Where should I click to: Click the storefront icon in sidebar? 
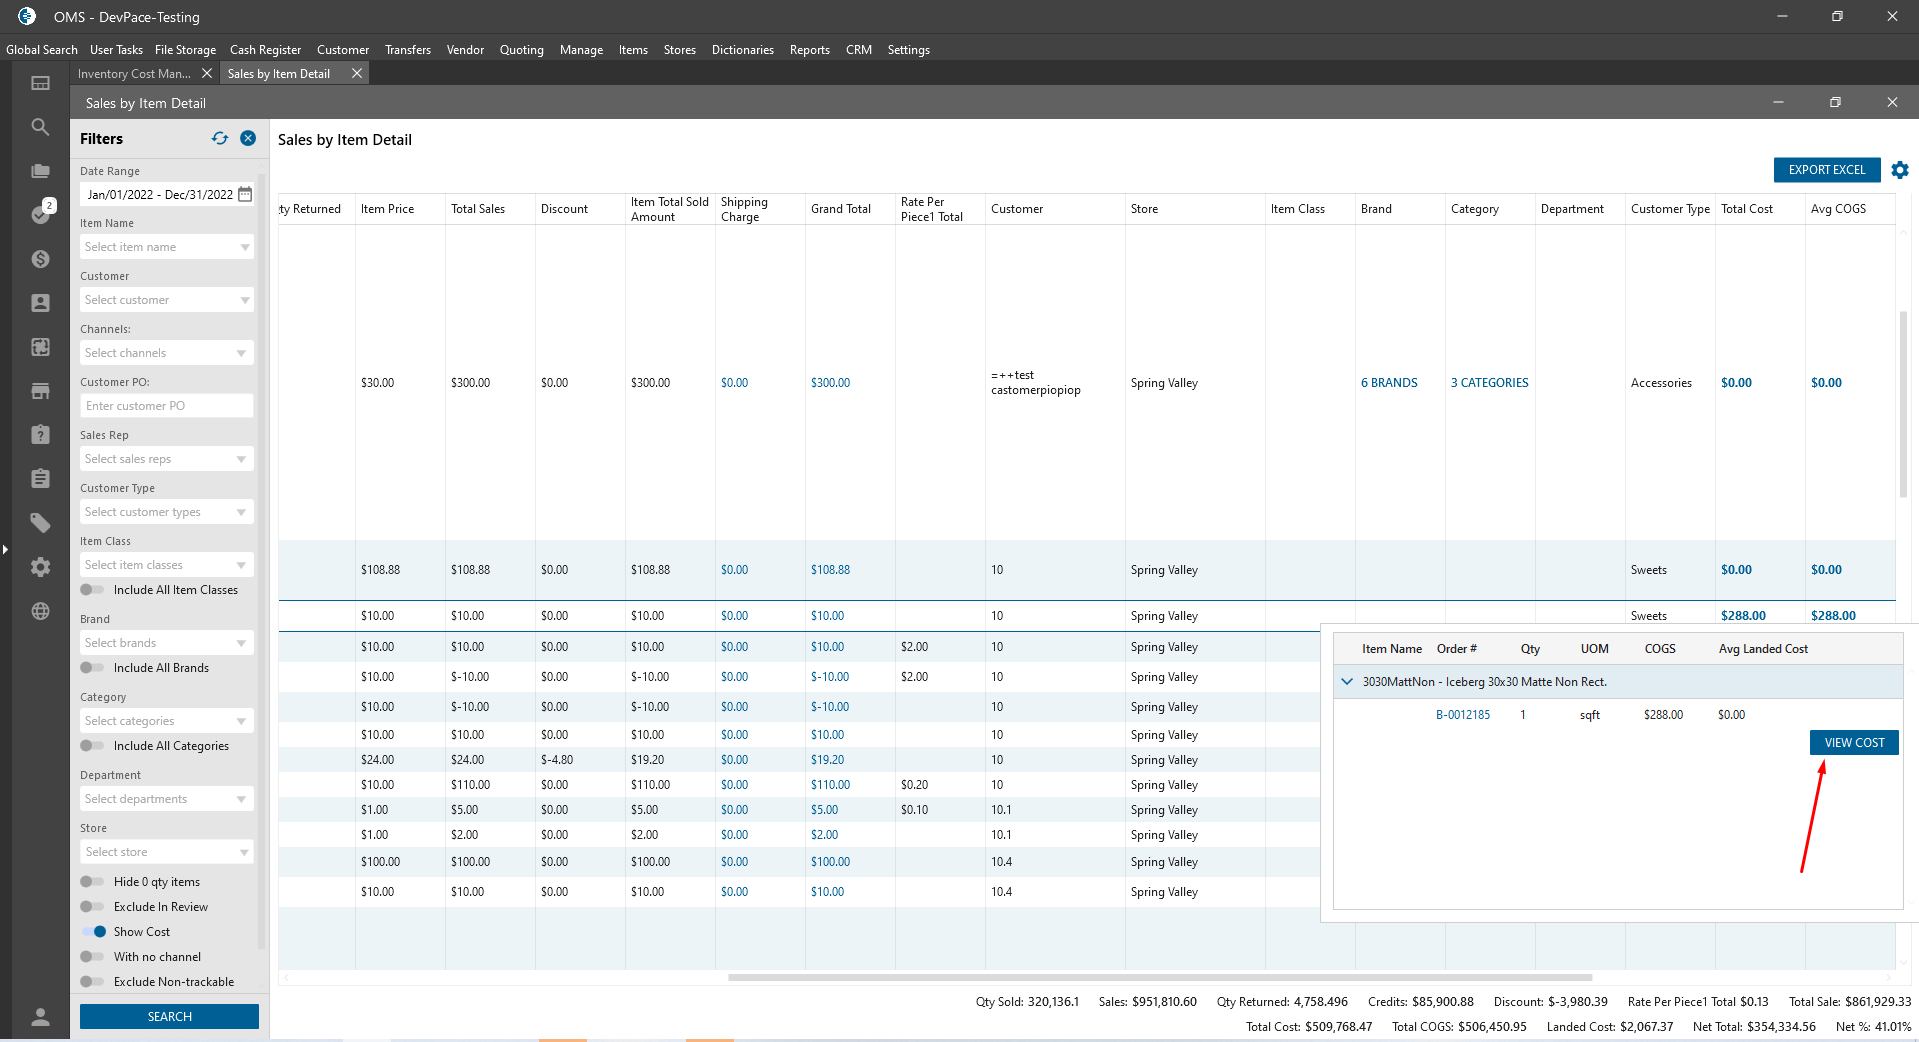40,391
